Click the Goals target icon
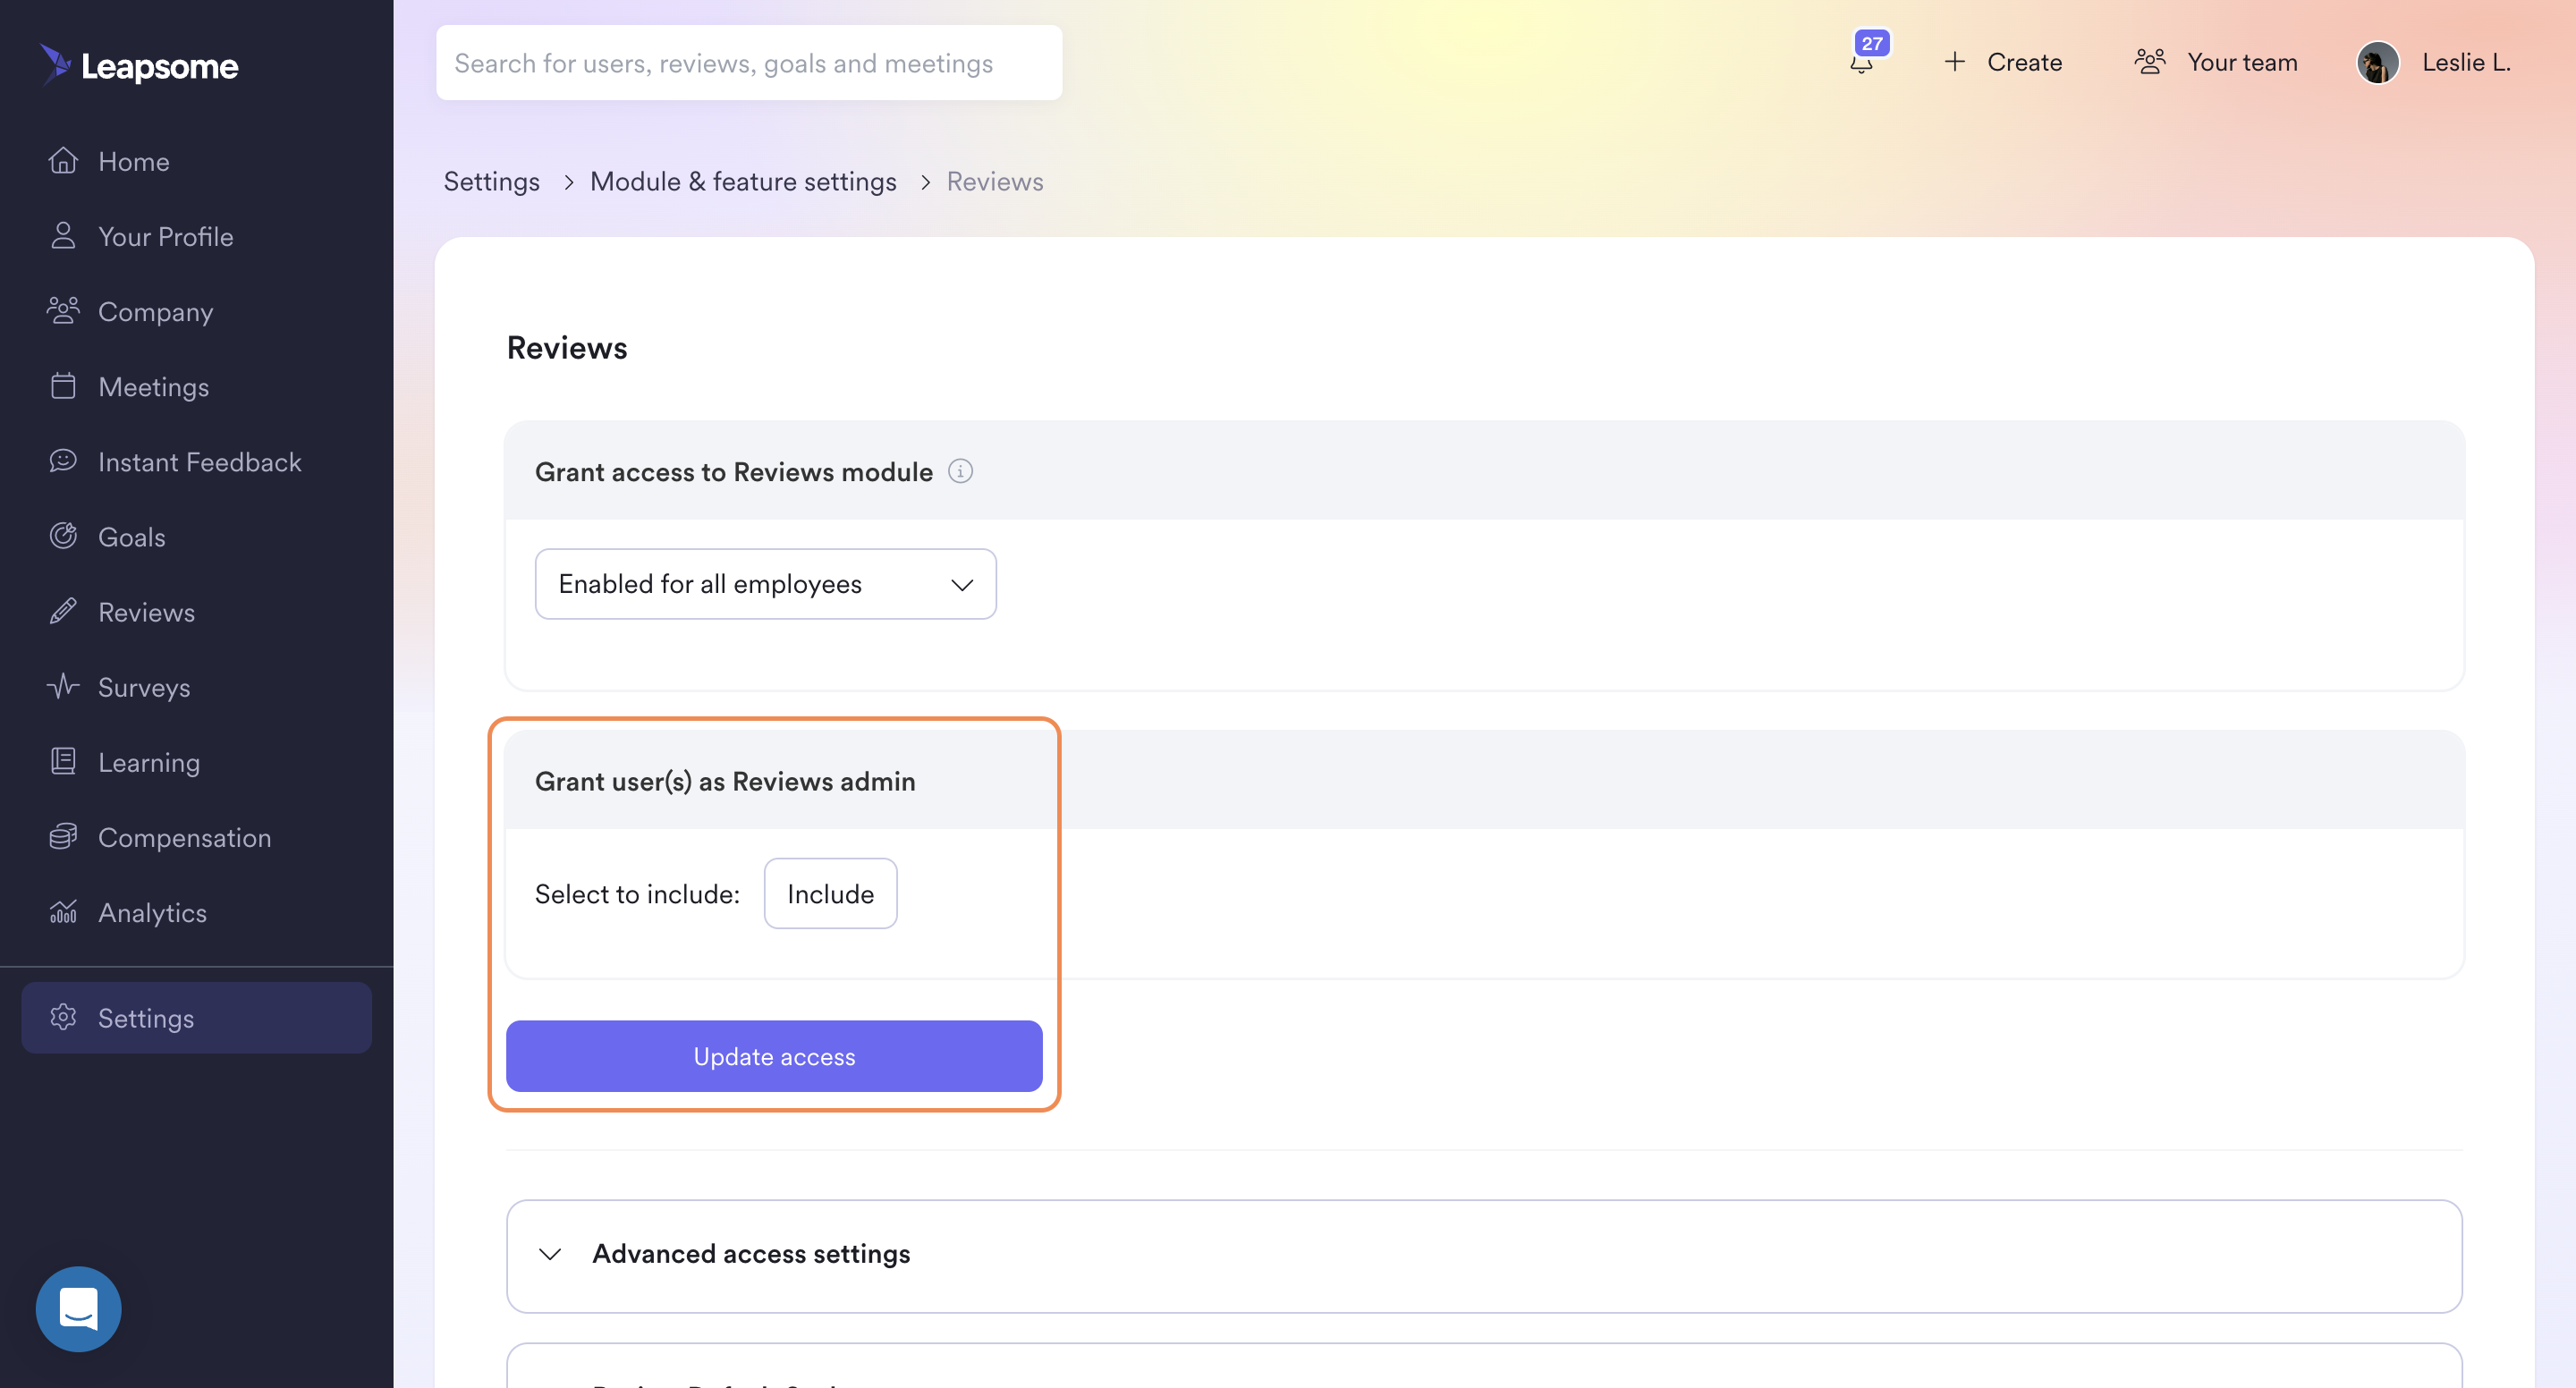Image resolution: width=2576 pixels, height=1388 pixels. (63, 536)
